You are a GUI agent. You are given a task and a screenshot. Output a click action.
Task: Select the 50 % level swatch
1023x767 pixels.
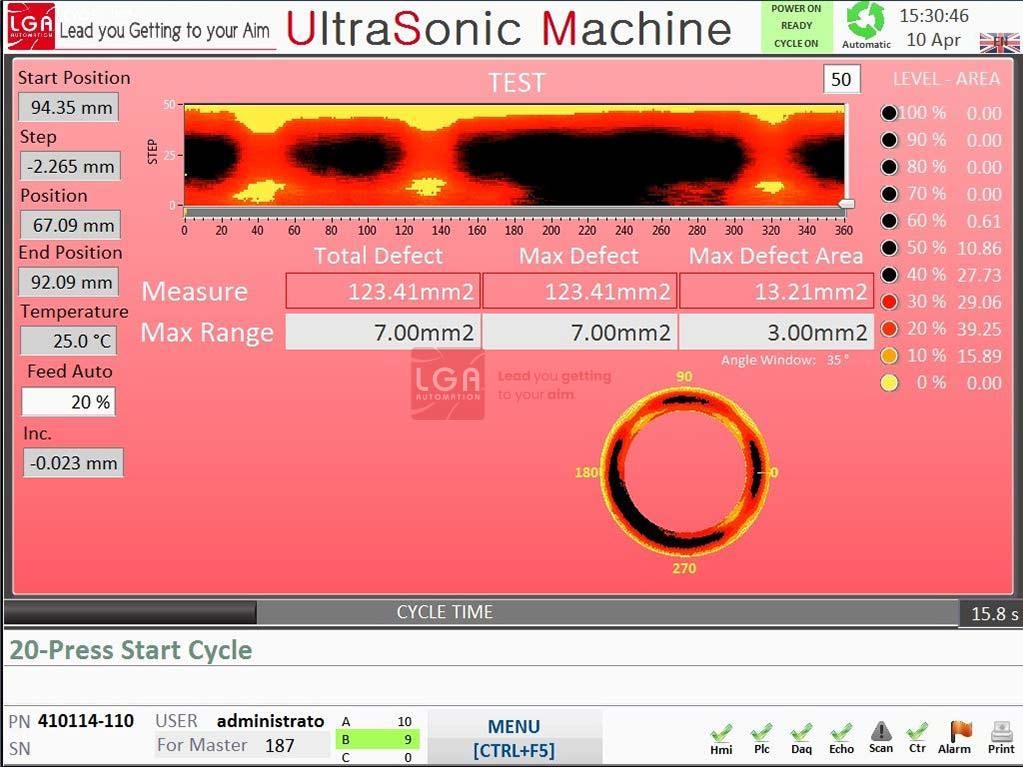(889, 248)
